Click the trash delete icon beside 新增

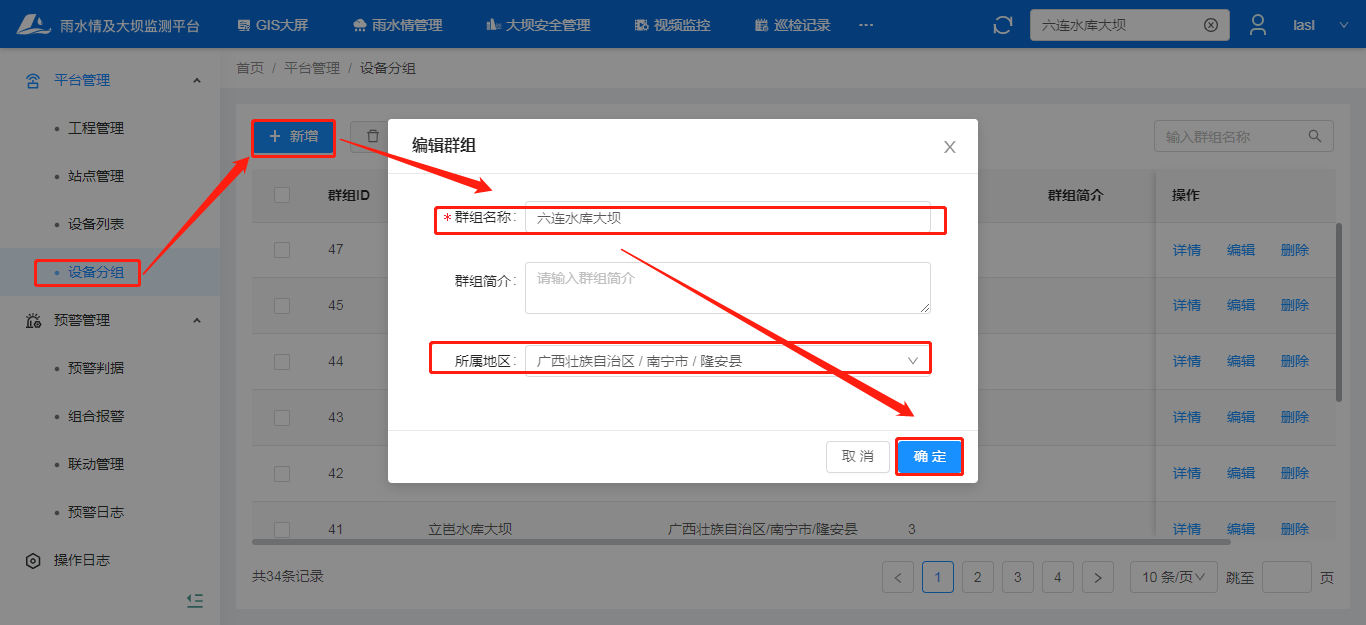click(372, 136)
